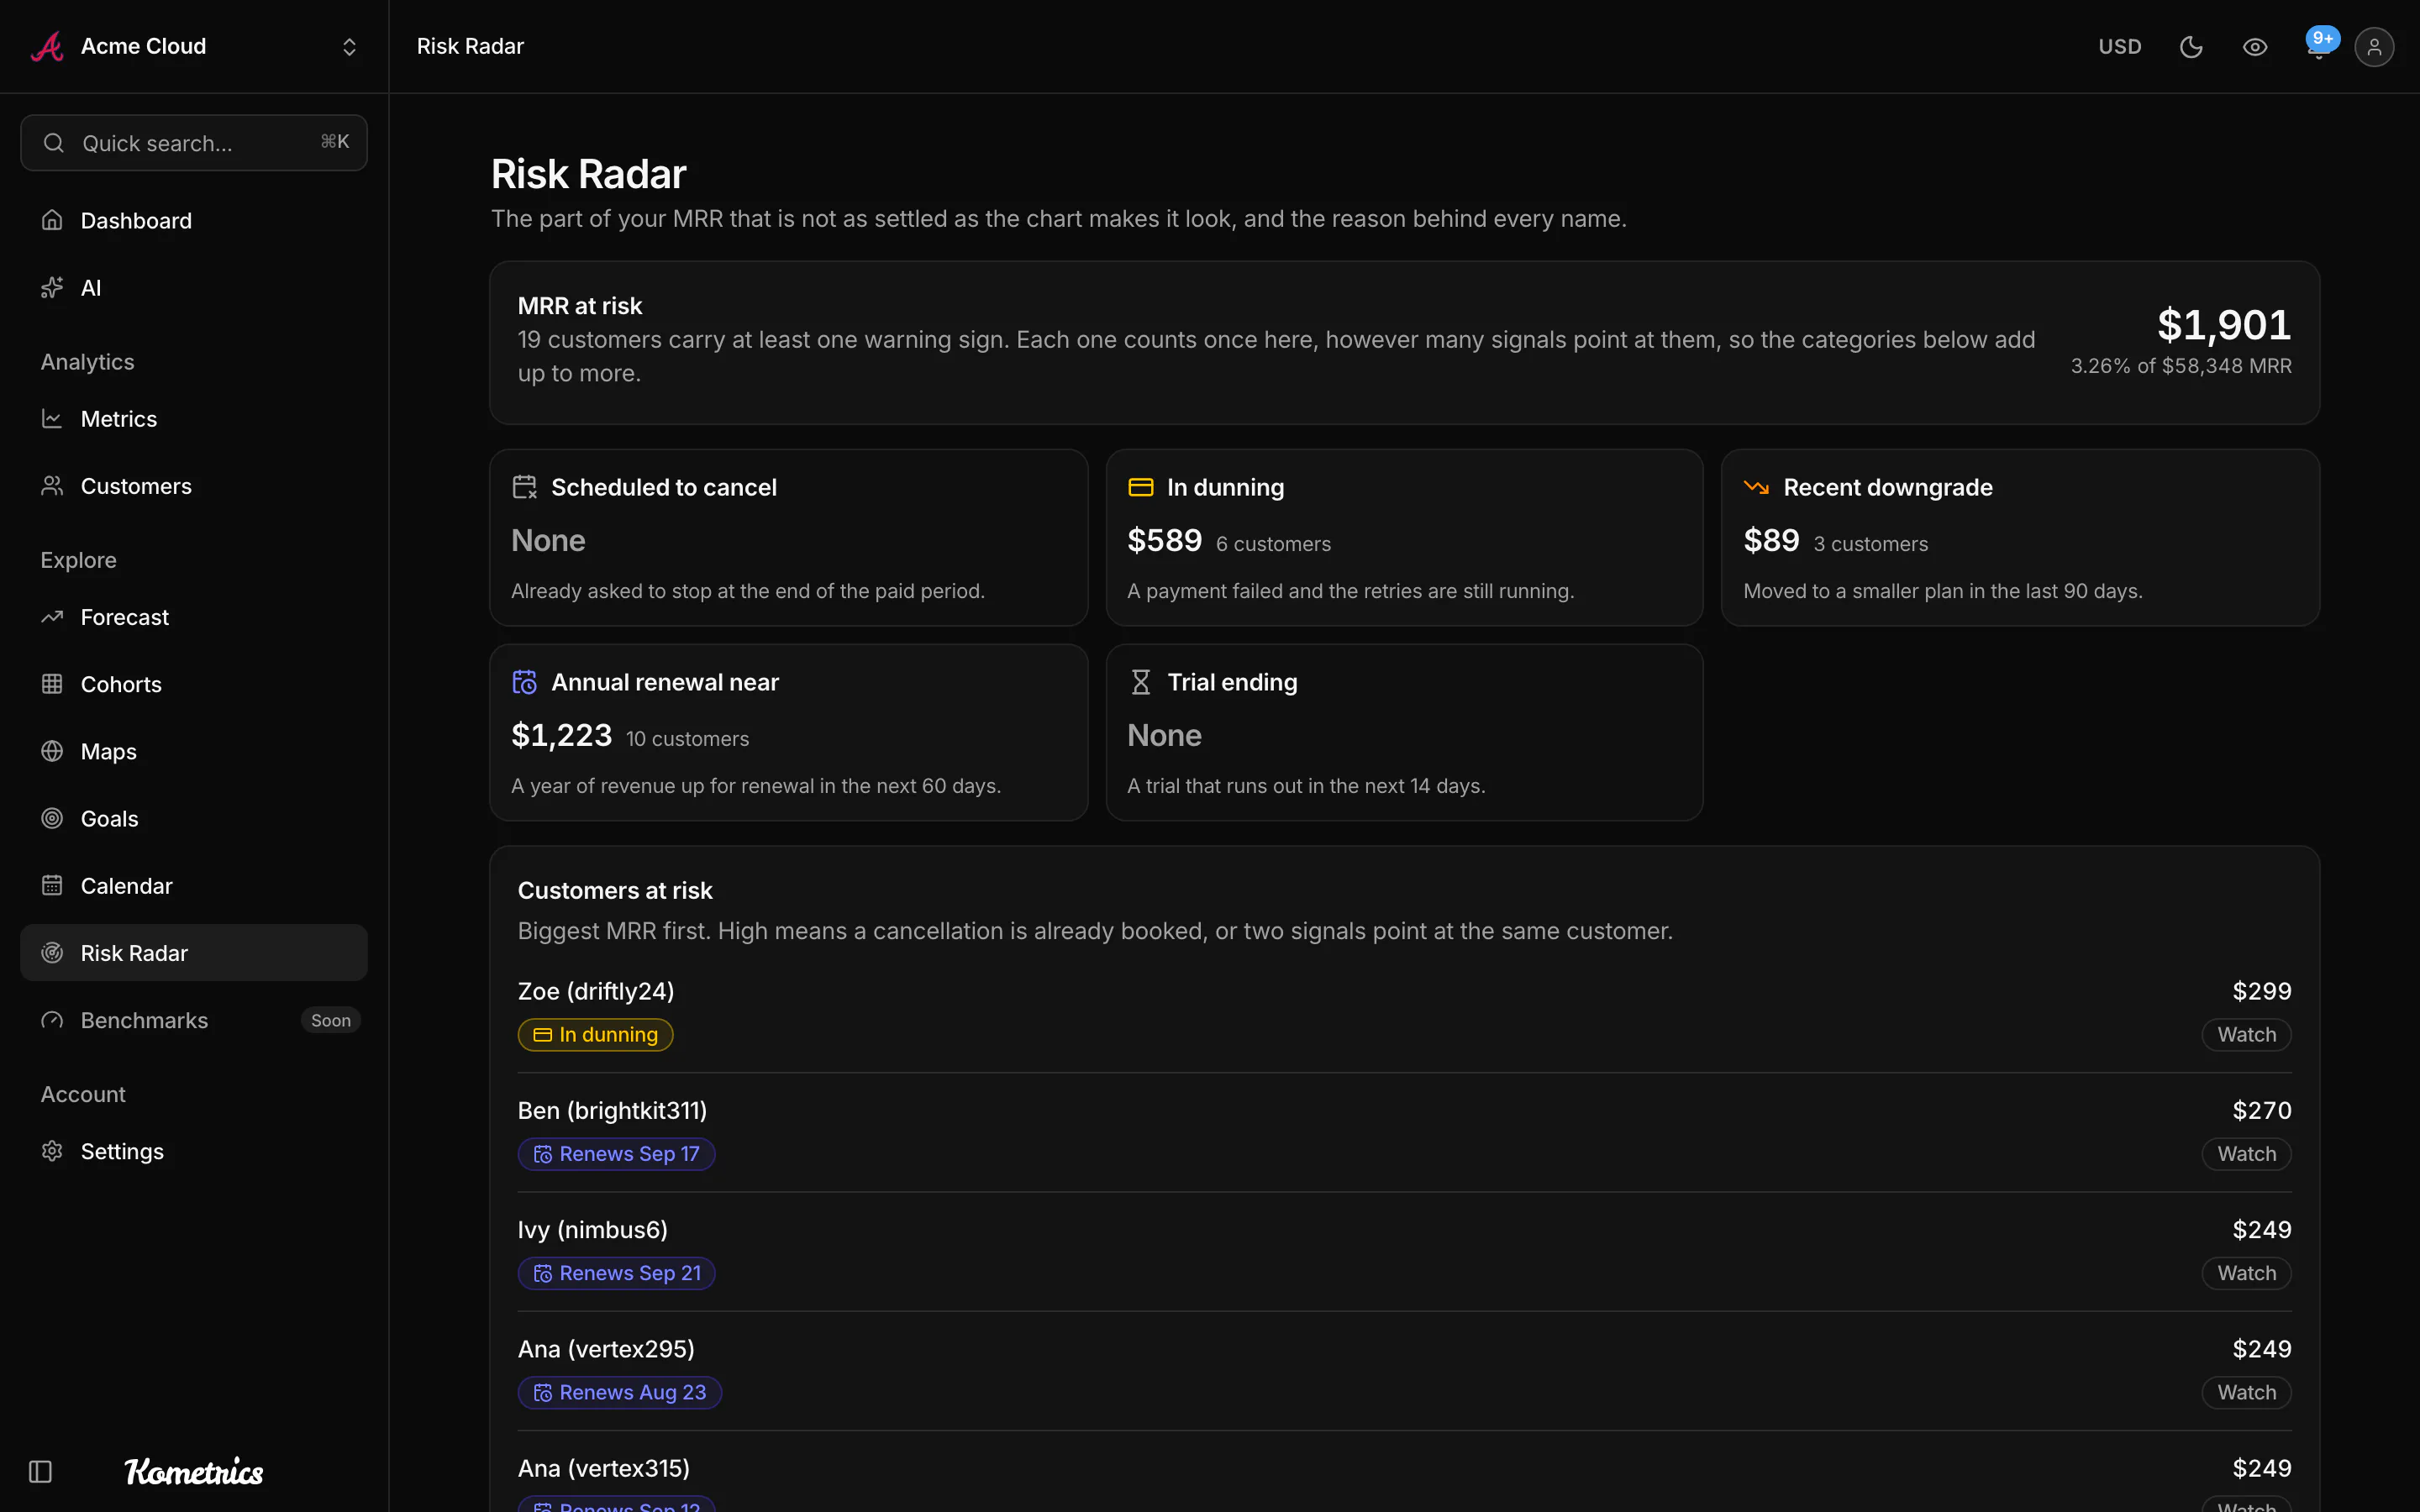Click the Maps globe icon
The height and width of the screenshot is (1512, 2420).
(52, 751)
